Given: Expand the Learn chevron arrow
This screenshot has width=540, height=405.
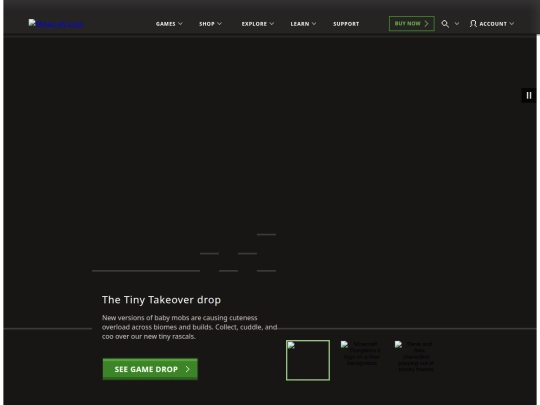Looking at the screenshot, I should (314, 24).
